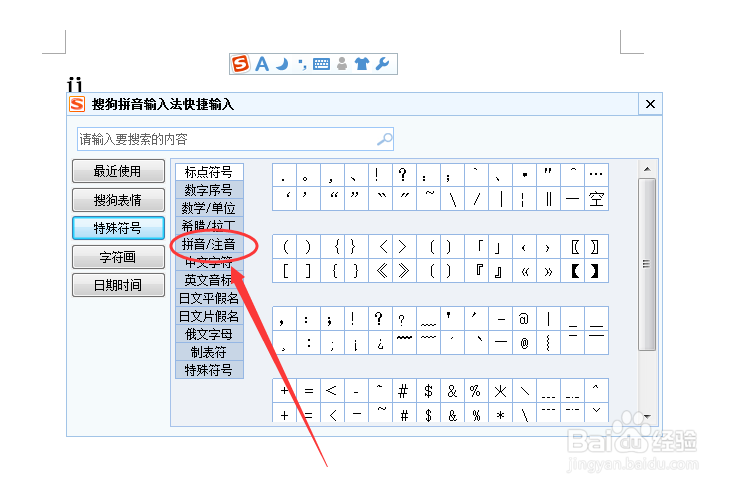This screenshot has height=490, width=740.
Task: Open the 字符画 section
Action: [x=118, y=257]
